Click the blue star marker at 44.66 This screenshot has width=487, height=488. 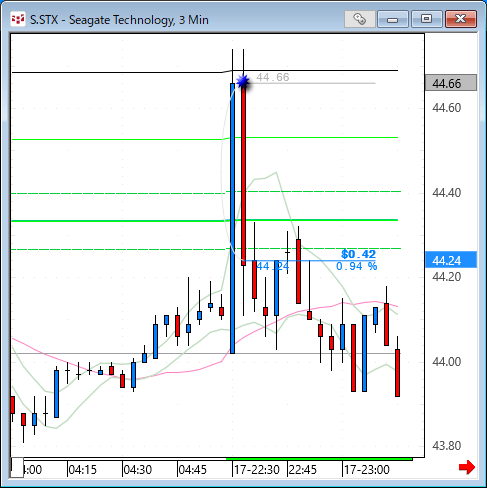point(243,82)
